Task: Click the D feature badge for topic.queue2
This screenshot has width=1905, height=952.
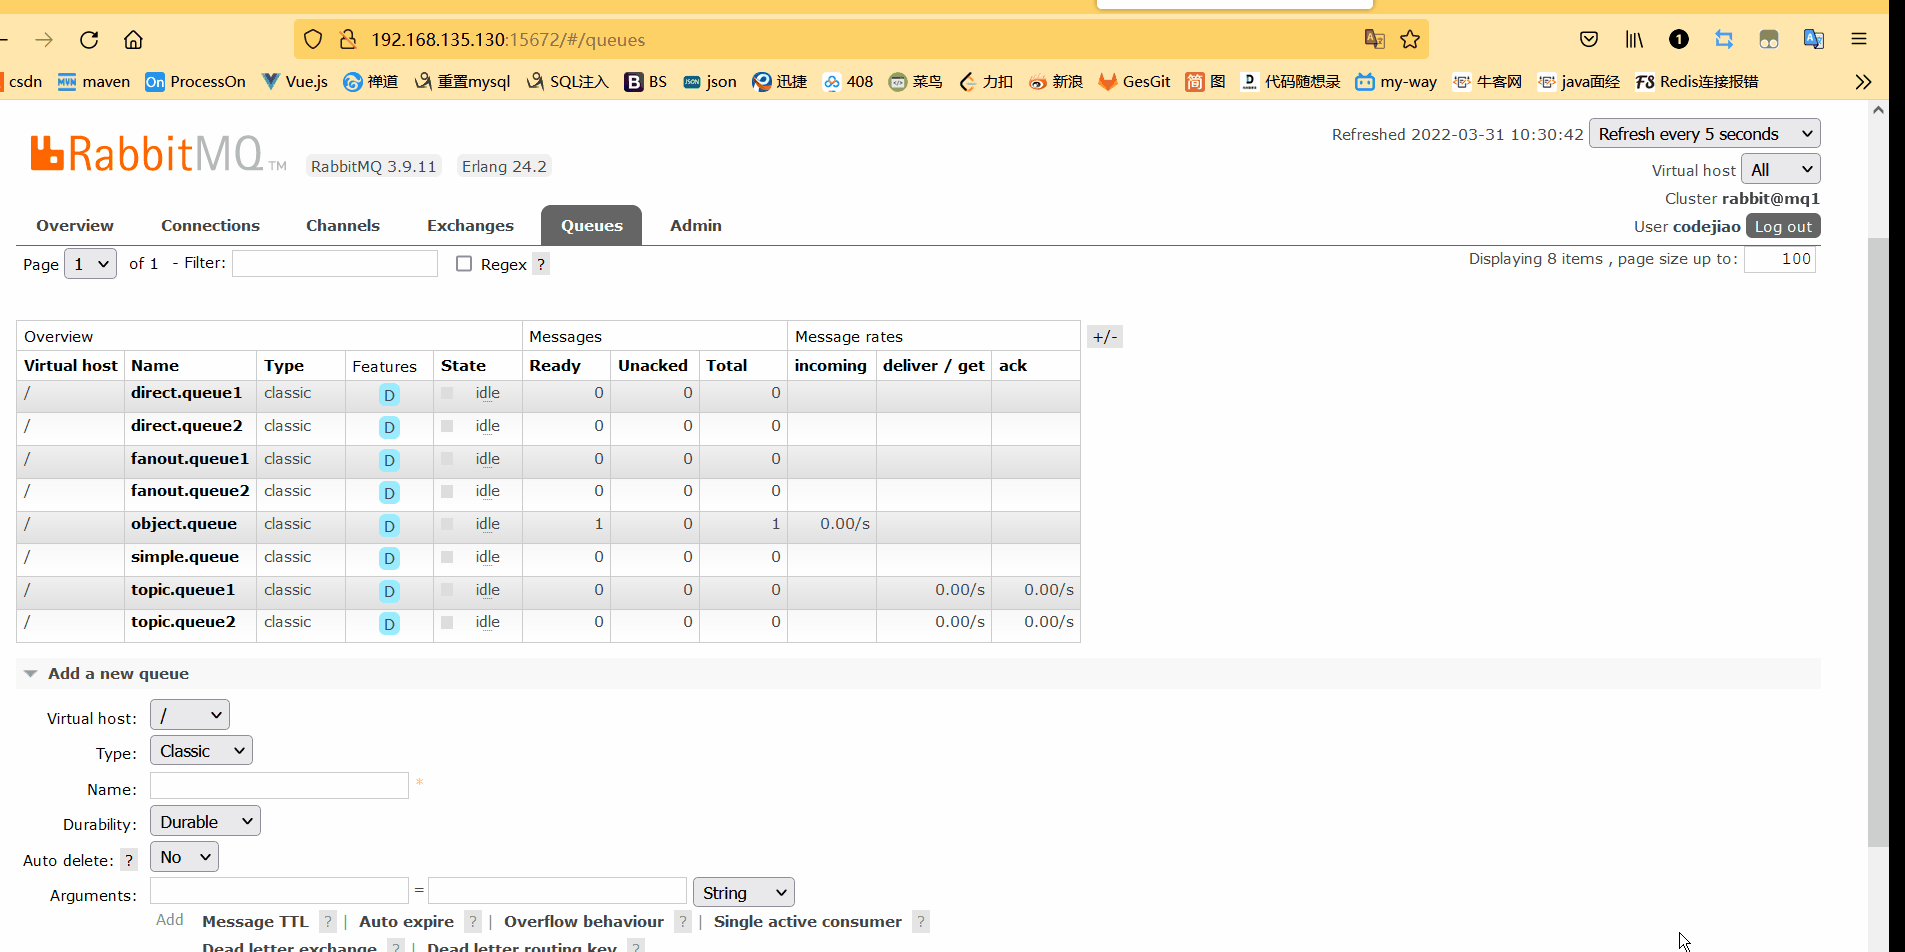Action: (389, 624)
